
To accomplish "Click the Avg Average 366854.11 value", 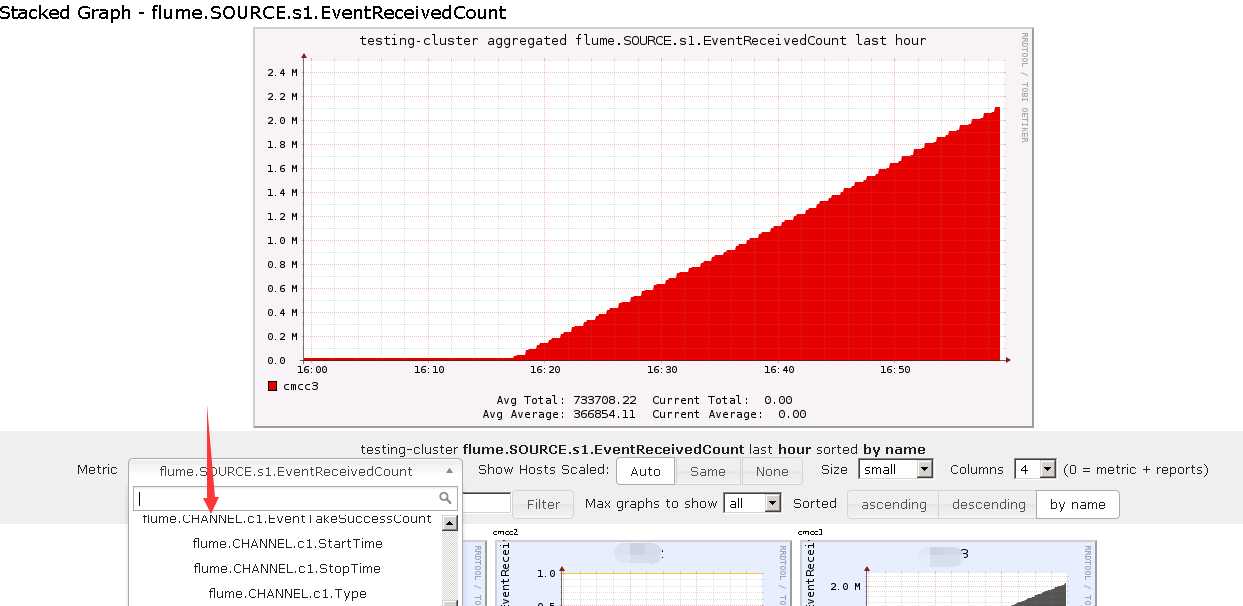I will click(604, 414).
